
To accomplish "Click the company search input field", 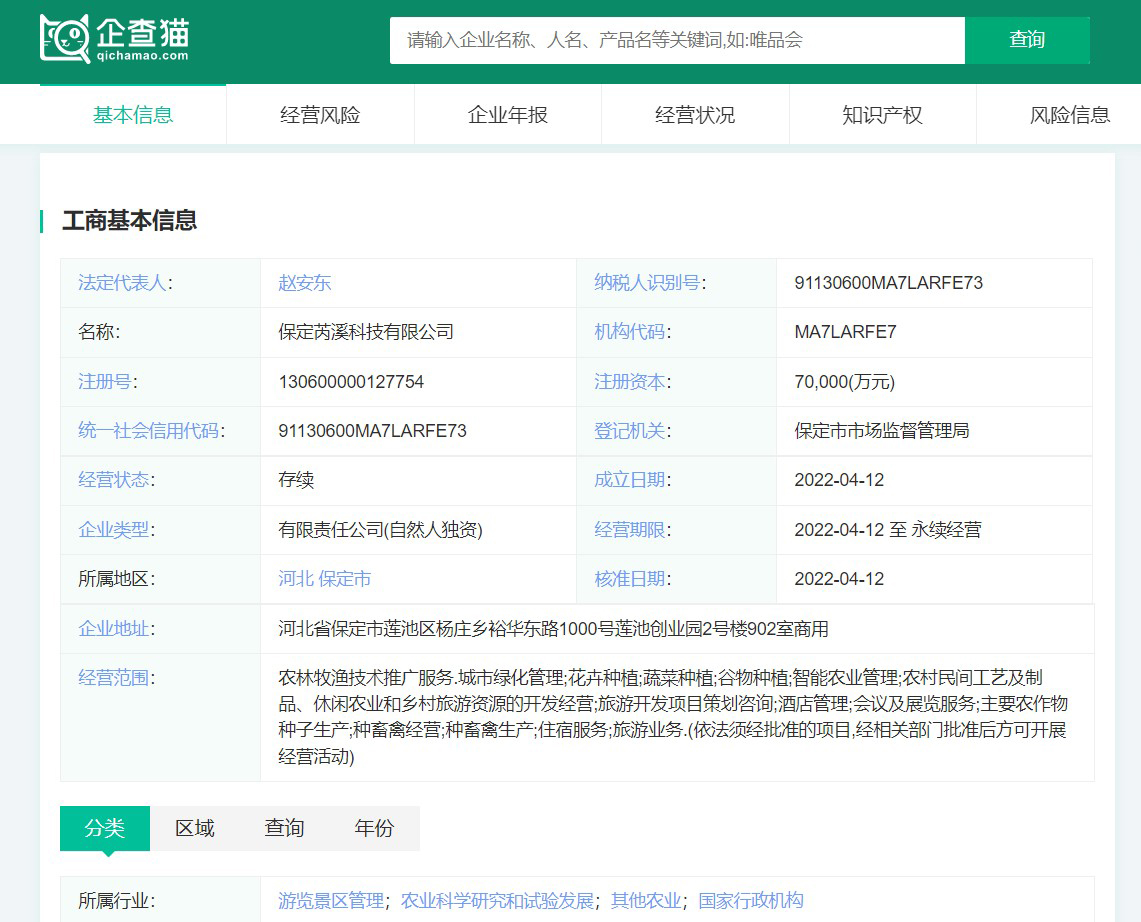I will tap(676, 40).
